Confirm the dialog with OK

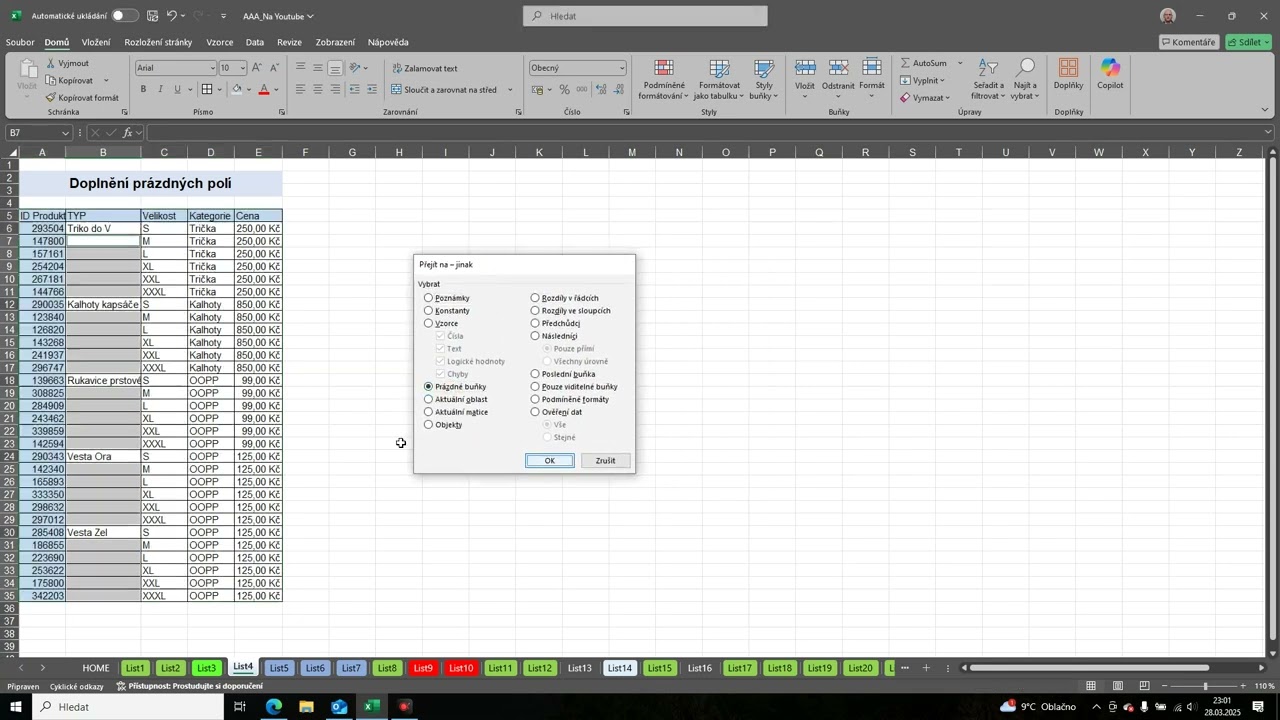(549, 461)
